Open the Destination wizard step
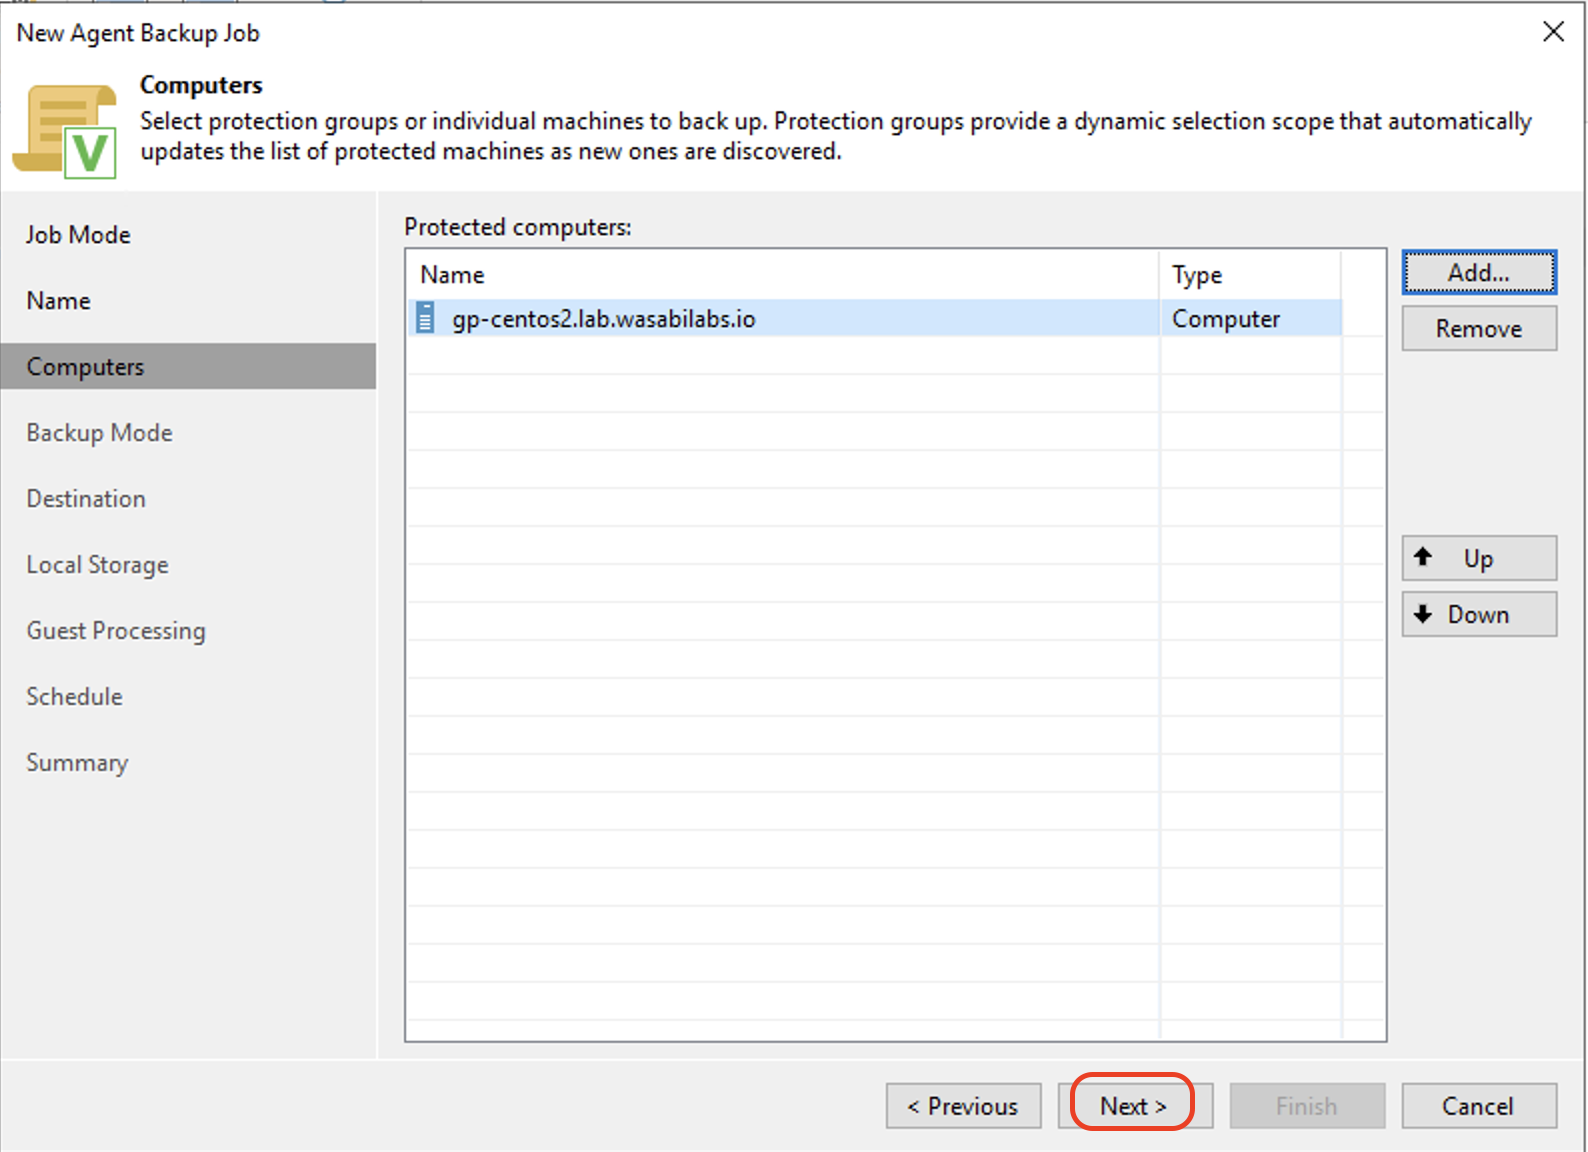Screen dimensions: 1588x1152 [x=86, y=499]
